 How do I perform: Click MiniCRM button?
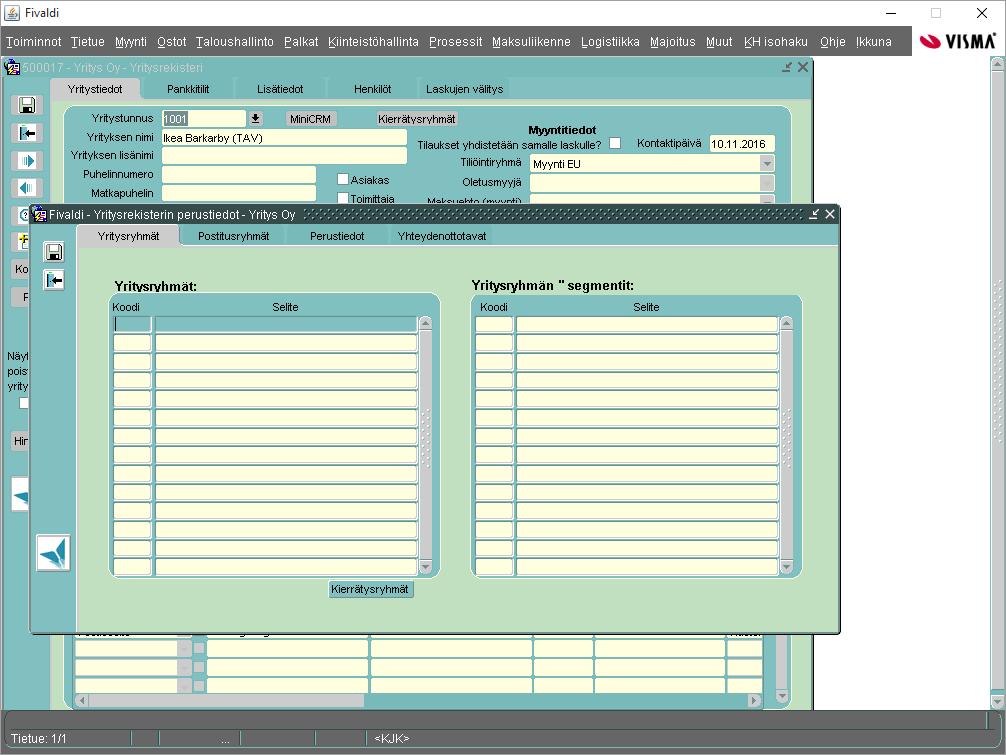tap(310, 119)
